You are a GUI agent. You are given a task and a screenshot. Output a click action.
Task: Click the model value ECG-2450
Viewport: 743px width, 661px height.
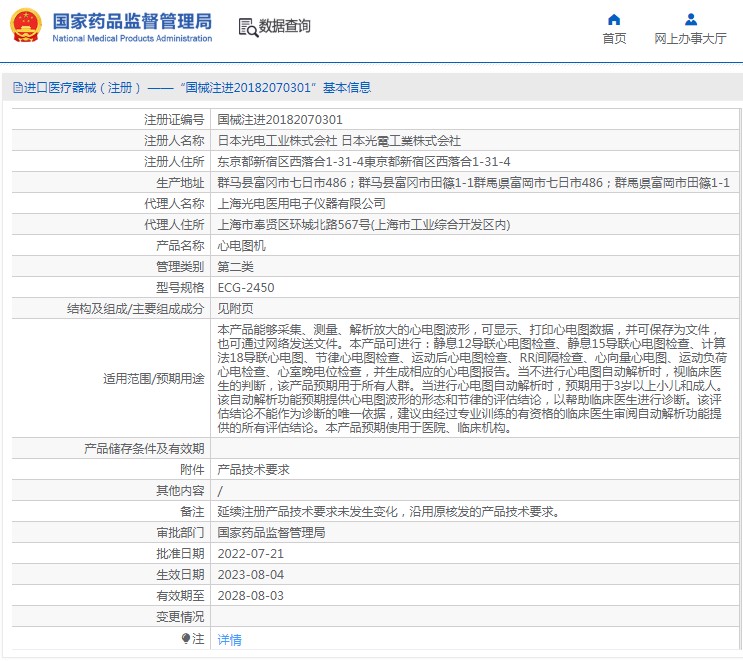[x=246, y=288]
